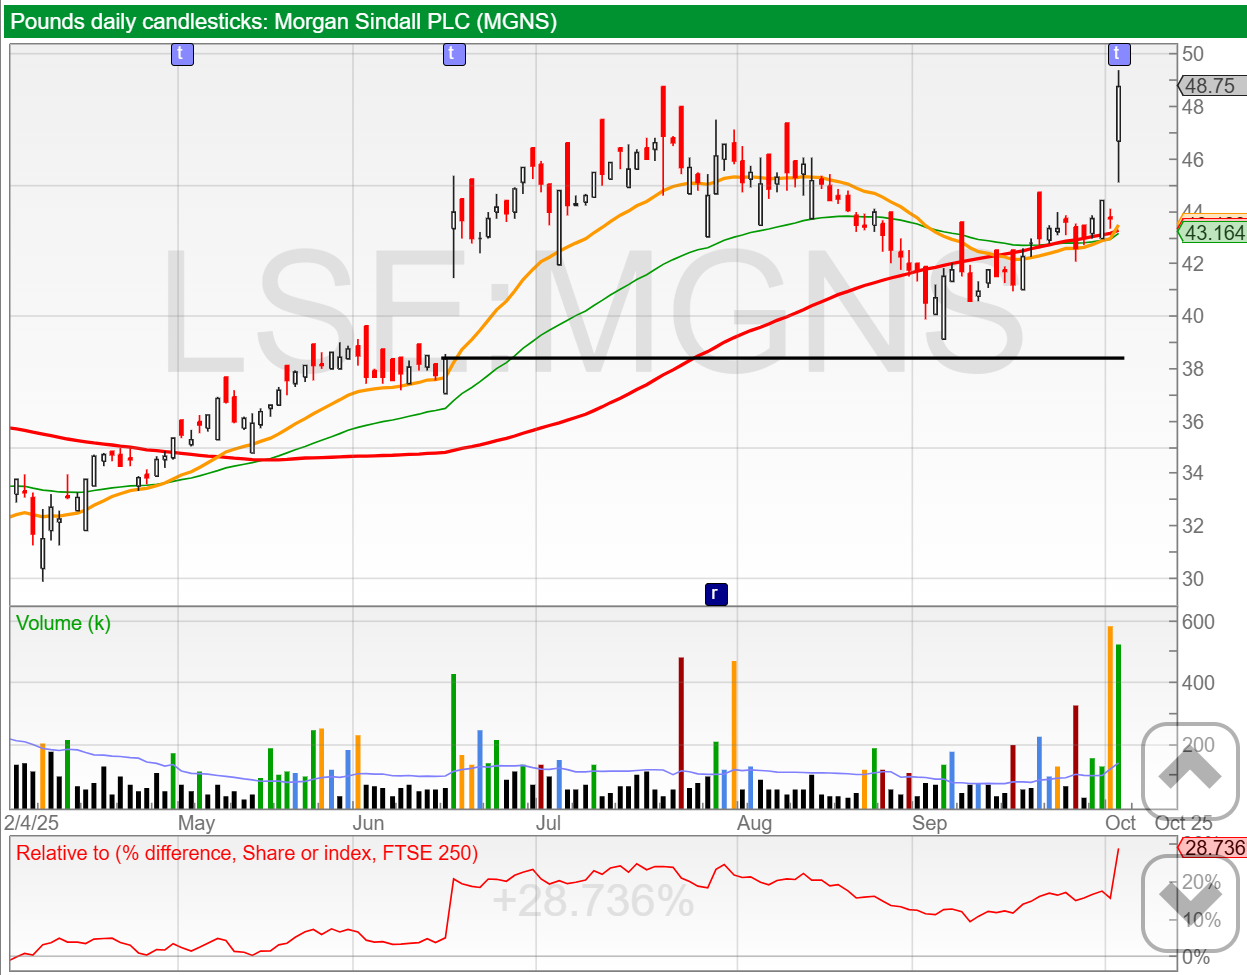The image size is (1247, 975).
Task: Click the 'Oct 25' date axis label
Action: [x=1183, y=823]
